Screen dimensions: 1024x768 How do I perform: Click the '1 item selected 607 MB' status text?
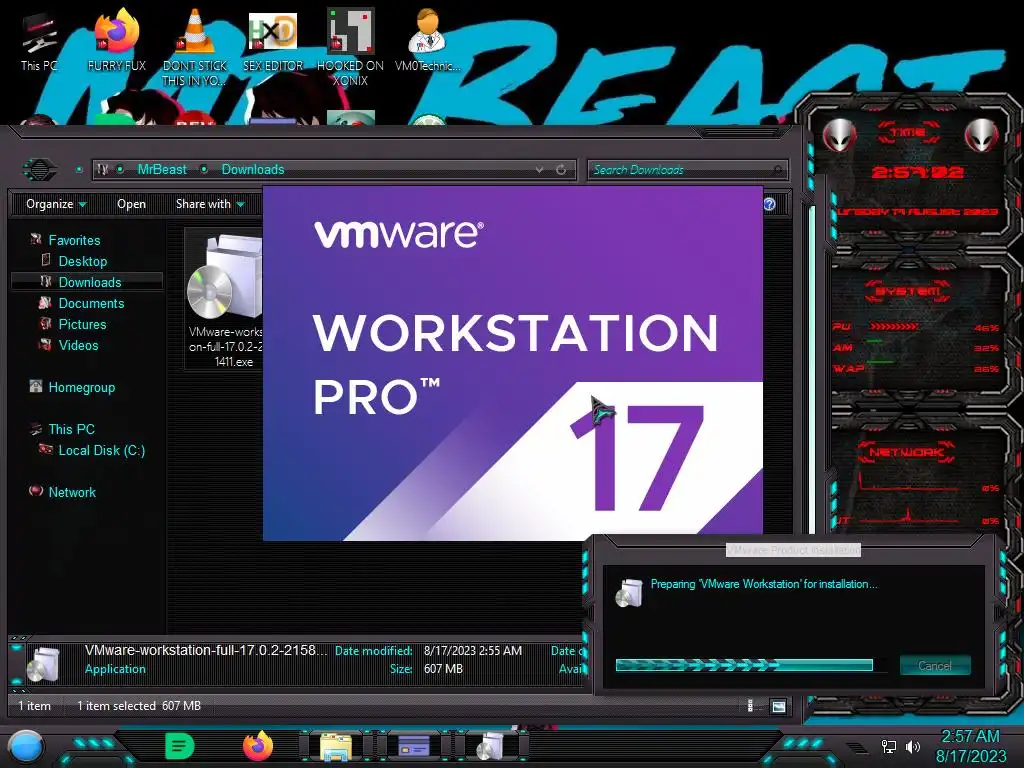tap(139, 706)
